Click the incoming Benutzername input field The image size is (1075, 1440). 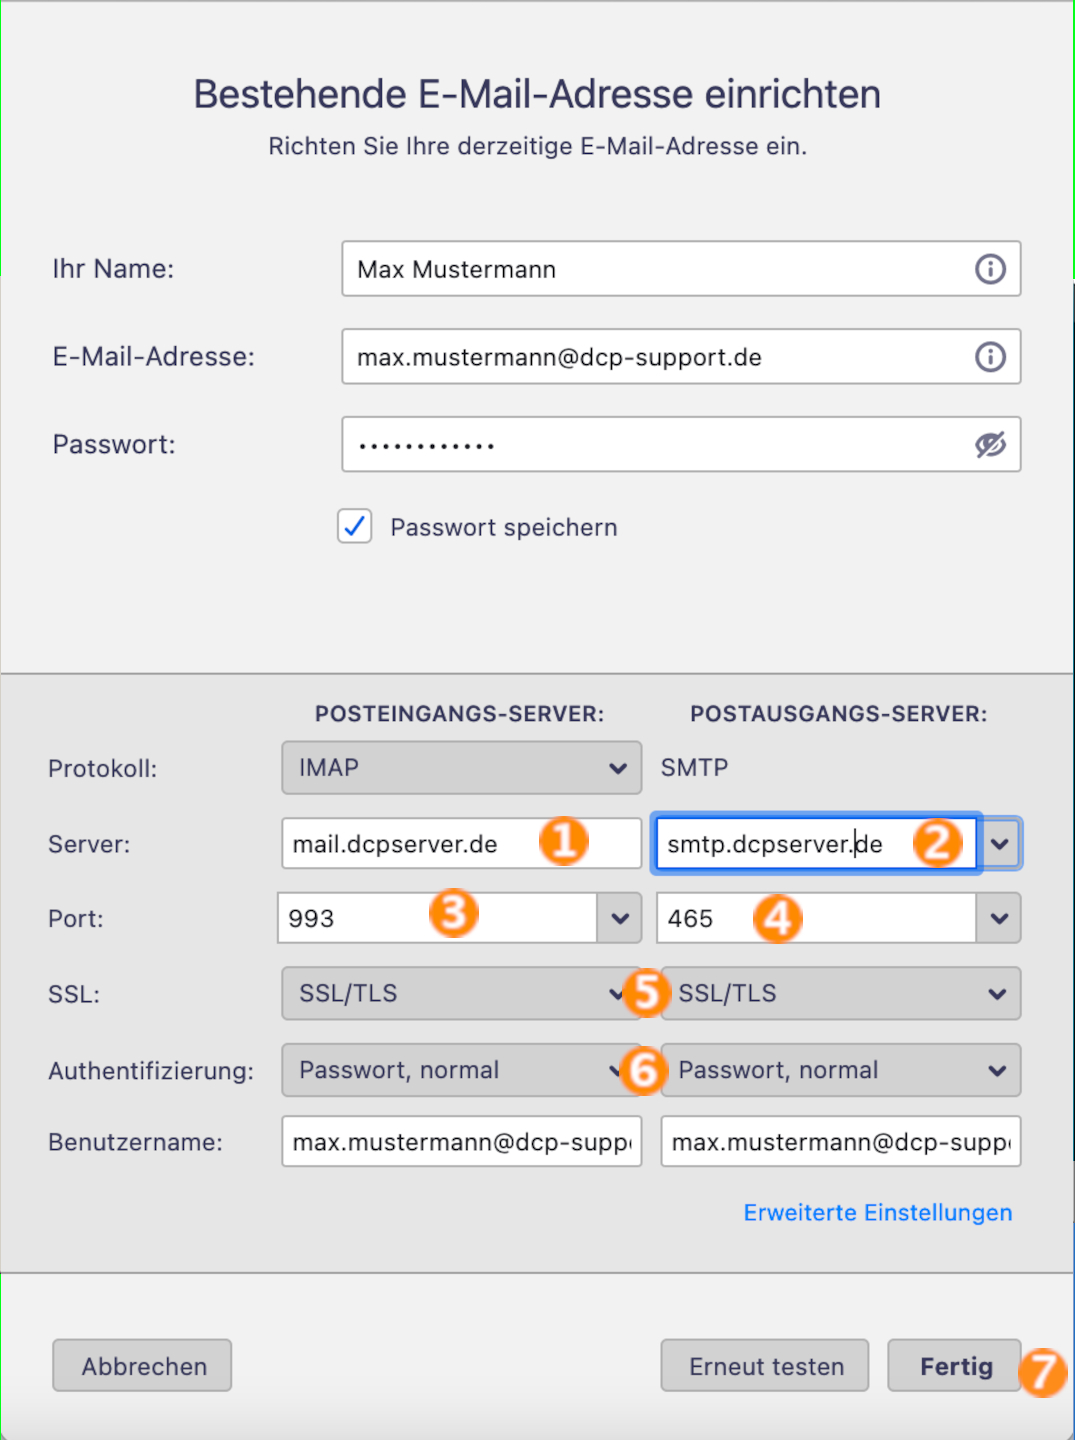[x=461, y=1142]
